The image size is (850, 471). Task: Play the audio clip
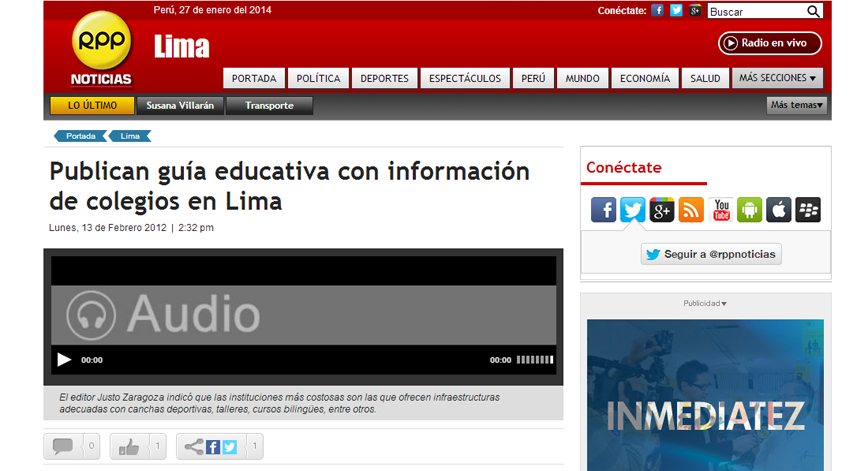pos(64,359)
